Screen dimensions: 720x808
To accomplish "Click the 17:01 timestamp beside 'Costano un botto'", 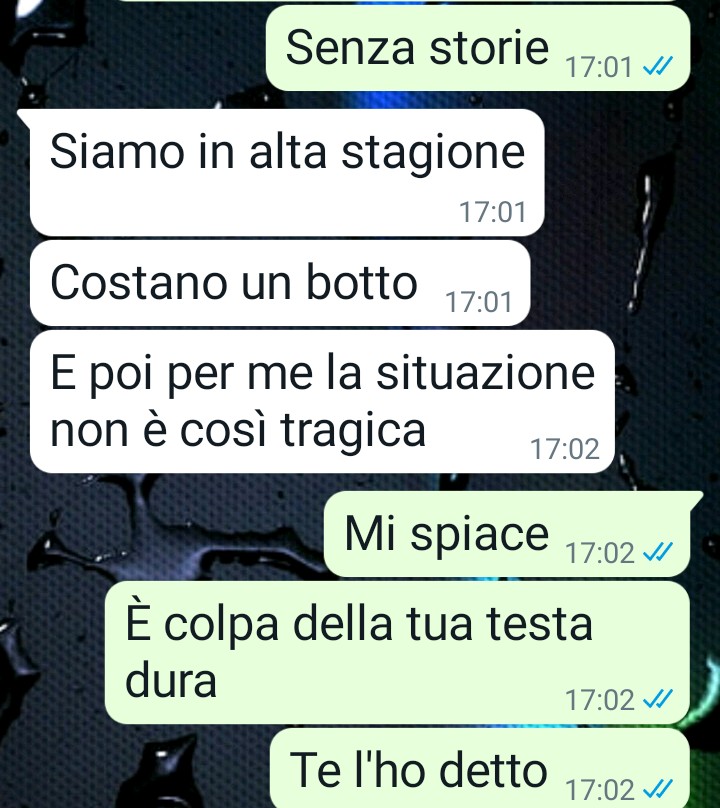I will 478,302.
